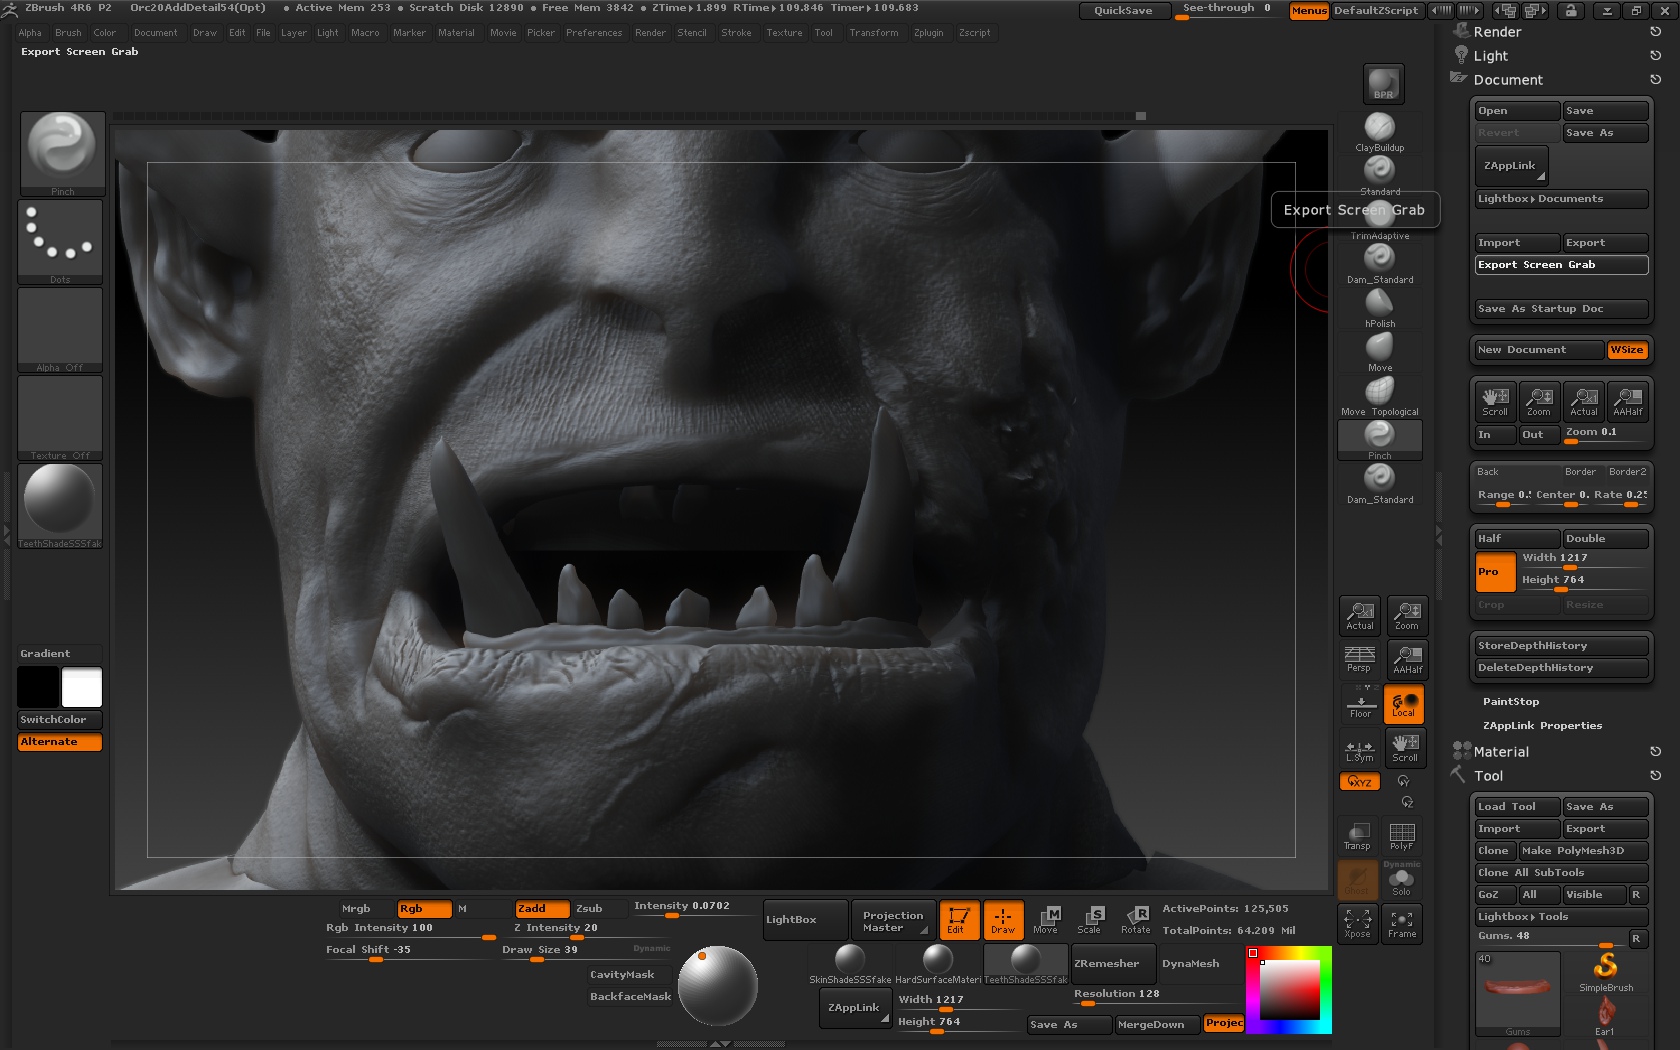The height and width of the screenshot is (1050, 1680).
Task: Click New Document button
Action: pos(1539,350)
